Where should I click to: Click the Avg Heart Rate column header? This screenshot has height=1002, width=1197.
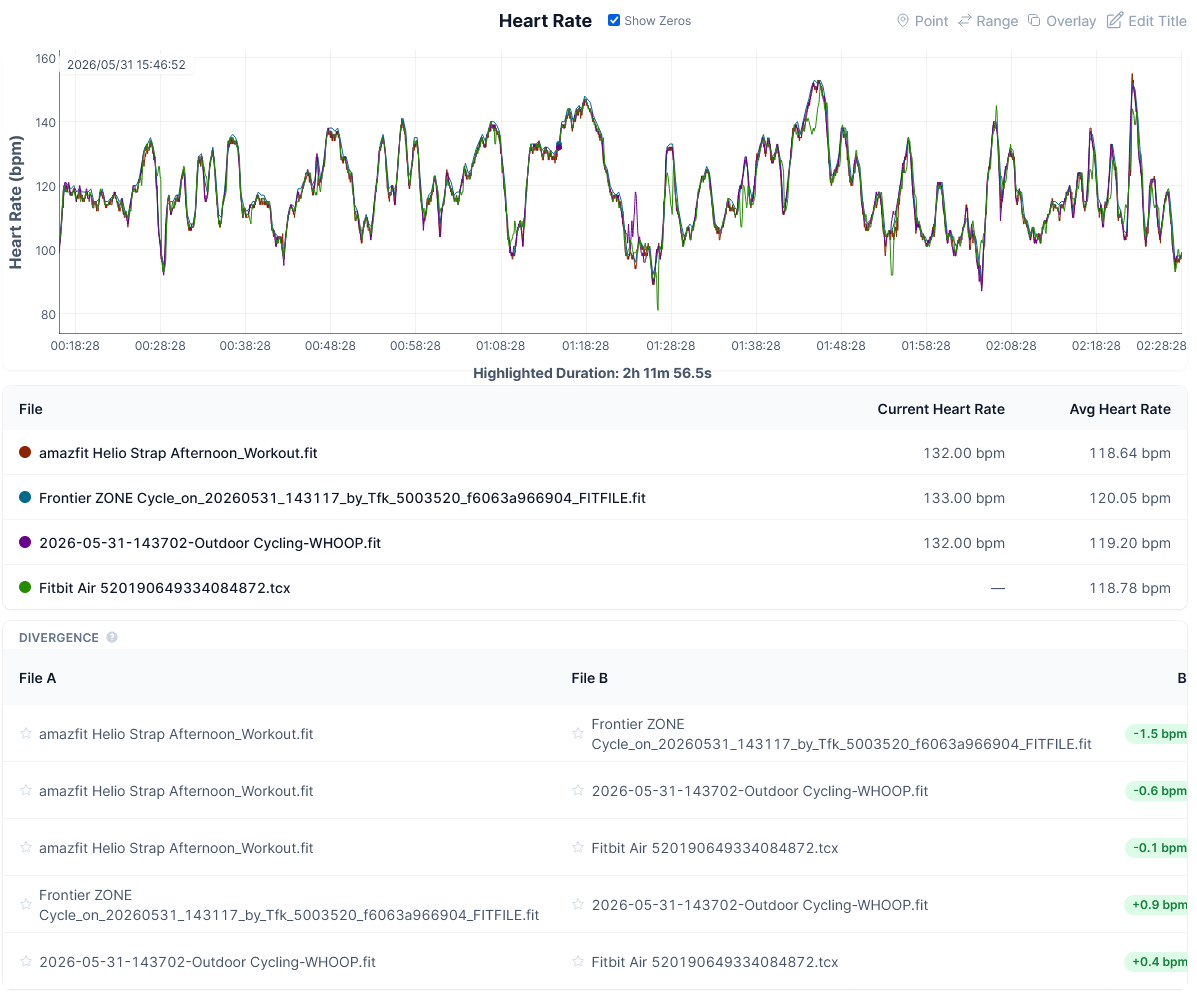click(1120, 409)
